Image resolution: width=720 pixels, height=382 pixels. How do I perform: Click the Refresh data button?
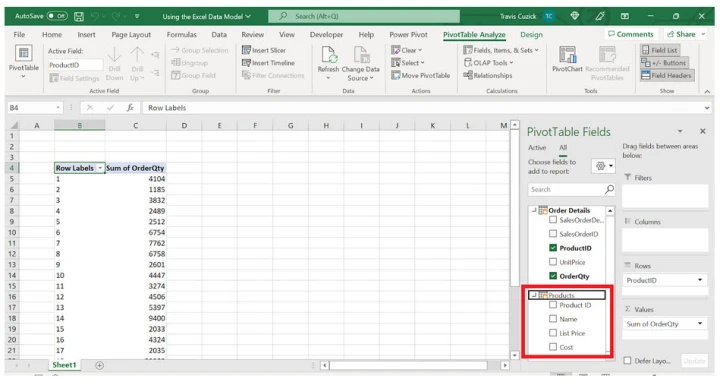tap(328, 63)
